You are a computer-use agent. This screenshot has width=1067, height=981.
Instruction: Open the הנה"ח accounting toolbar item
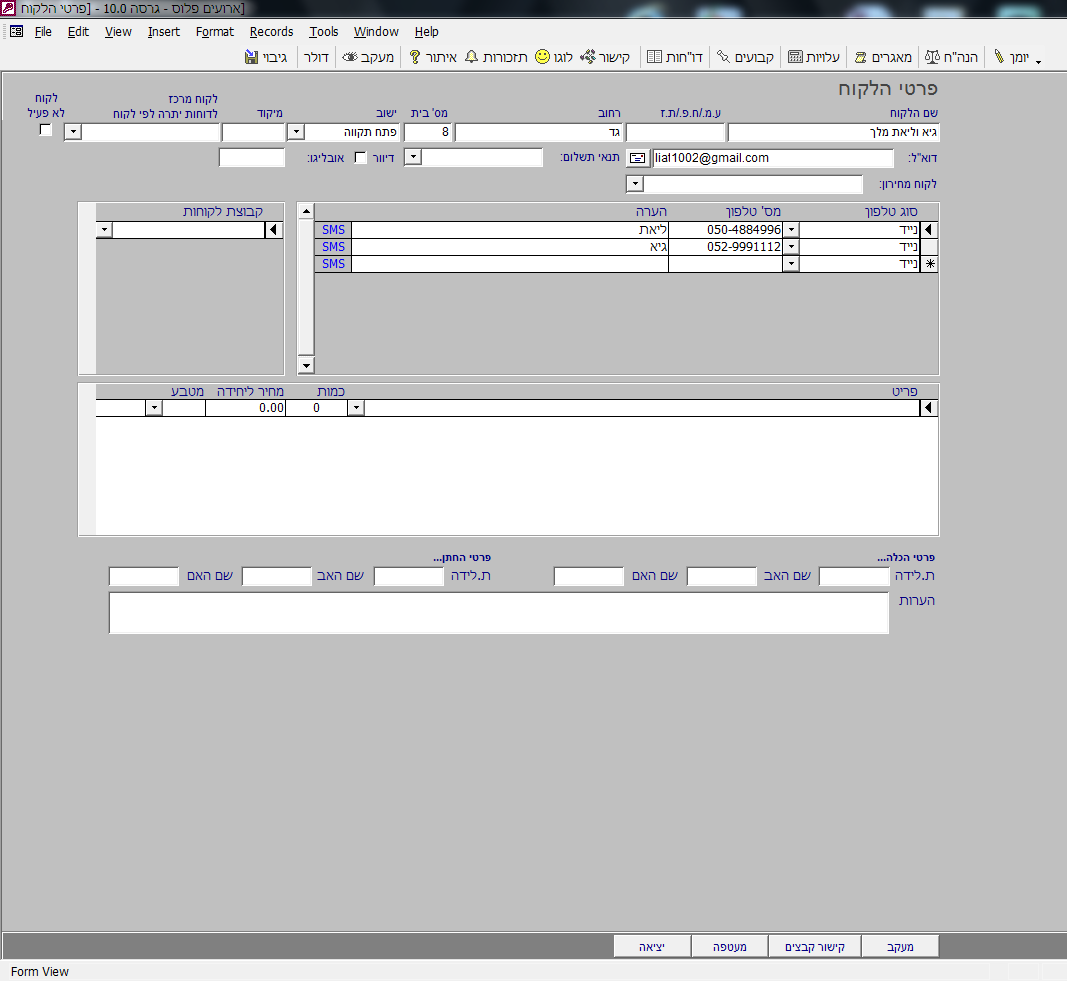pyautogui.click(x=951, y=57)
